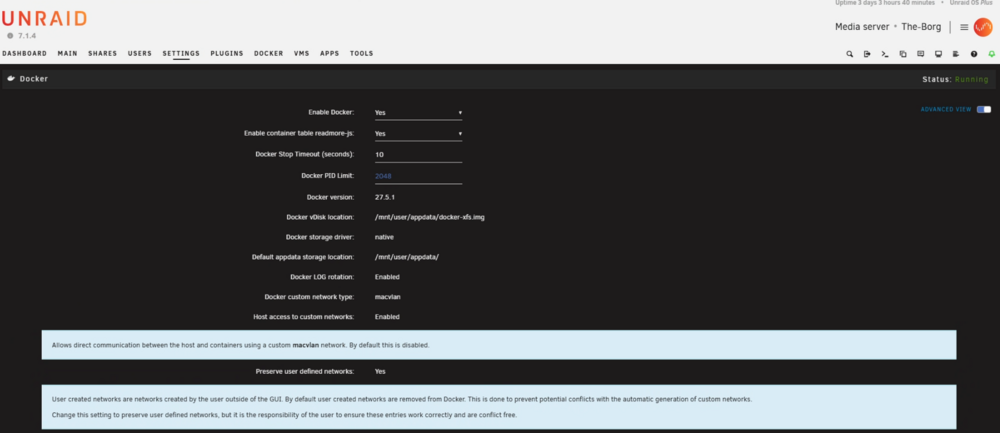
Task: Open the Docker tab in navigation
Action: 268,54
